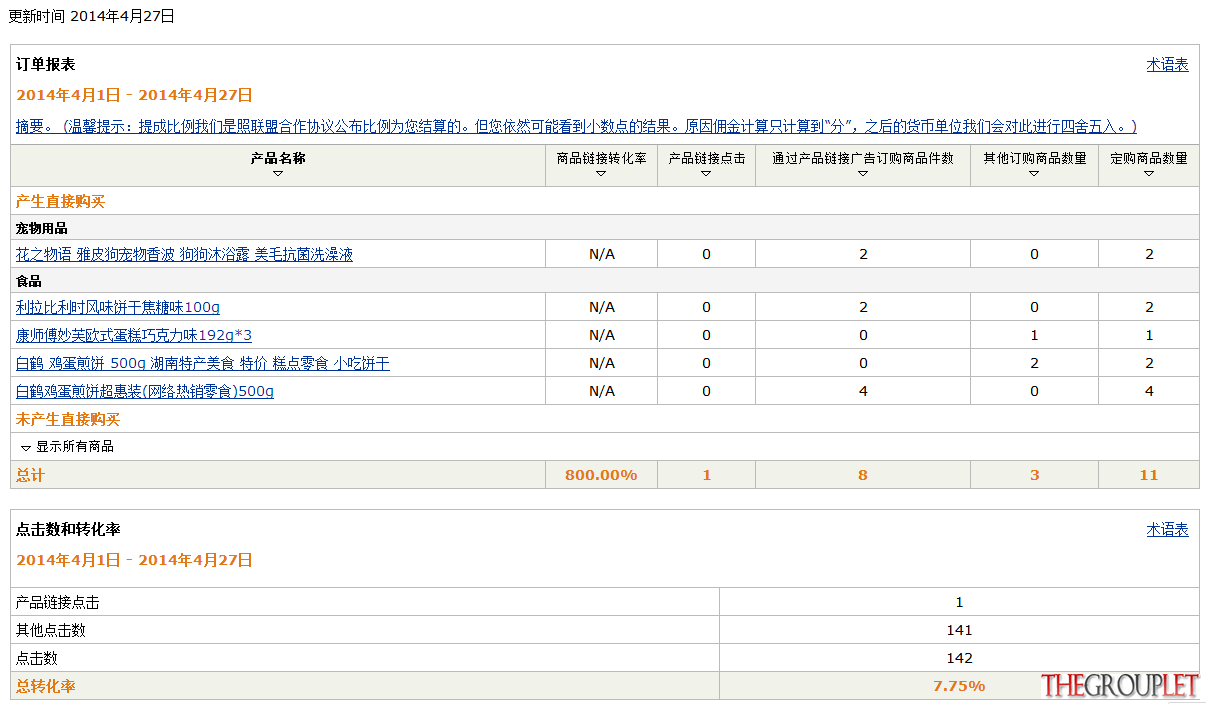This screenshot has width=1206, height=704.
Task: Click the total ordered items value 11
Action: (1149, 475)
